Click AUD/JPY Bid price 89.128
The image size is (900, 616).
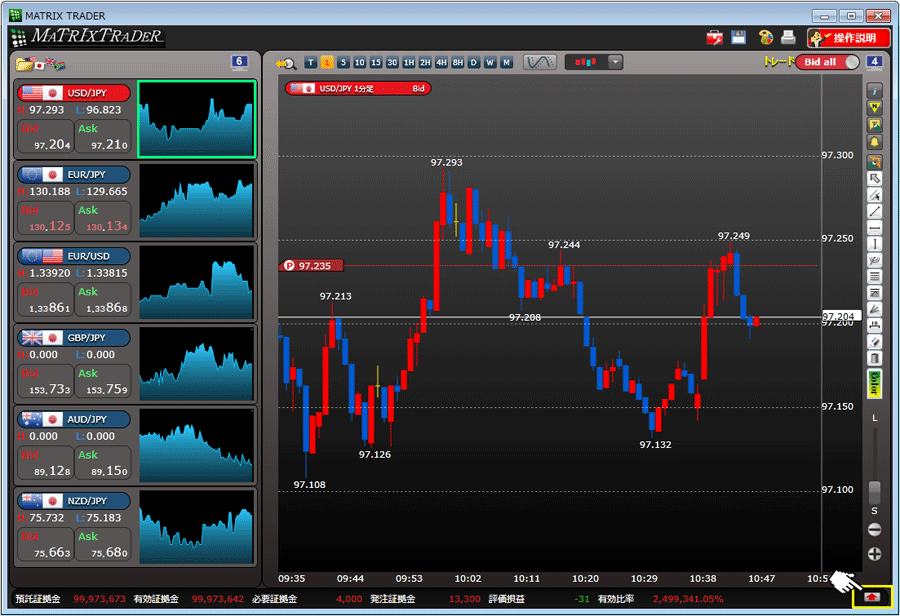(x=45, y=463)
